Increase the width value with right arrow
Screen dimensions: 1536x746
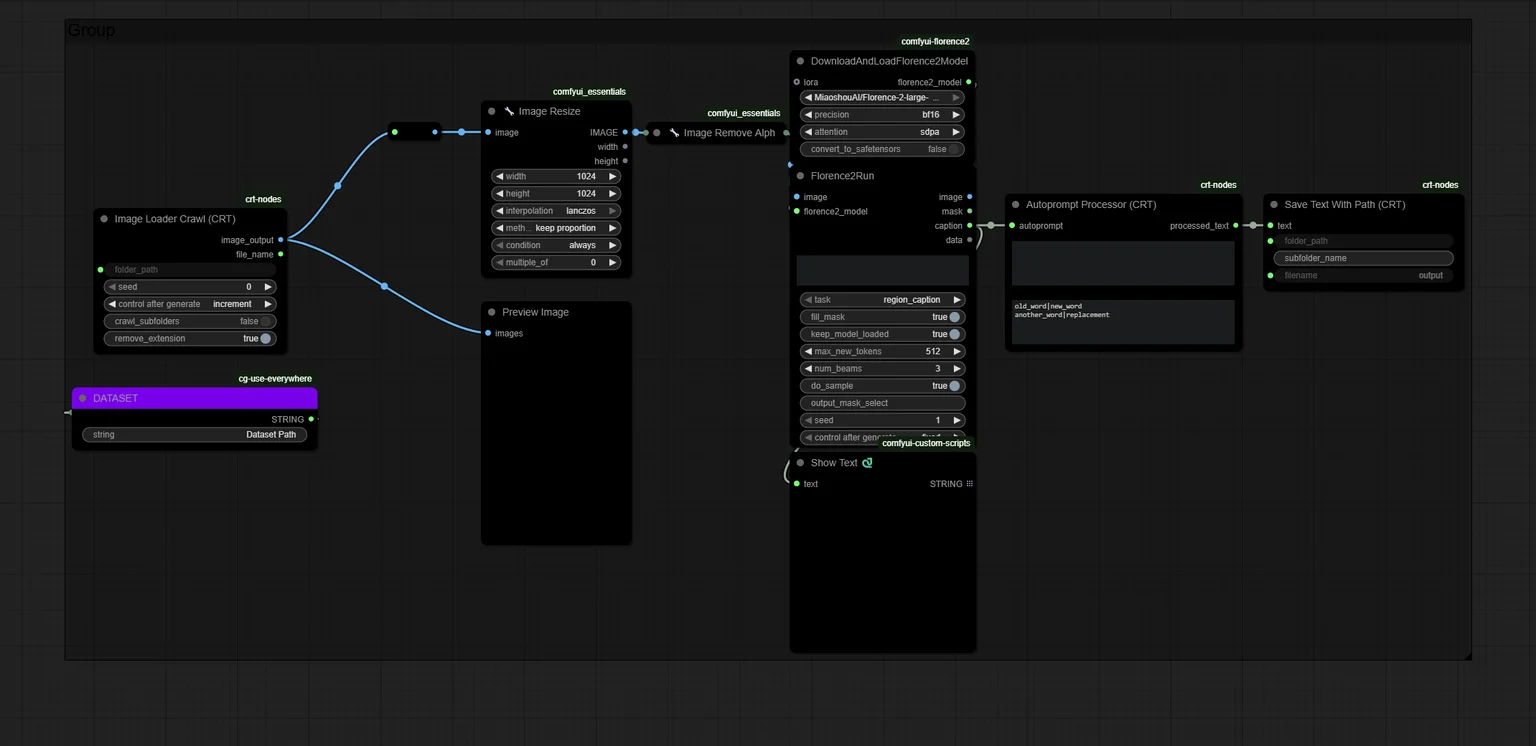612,177
